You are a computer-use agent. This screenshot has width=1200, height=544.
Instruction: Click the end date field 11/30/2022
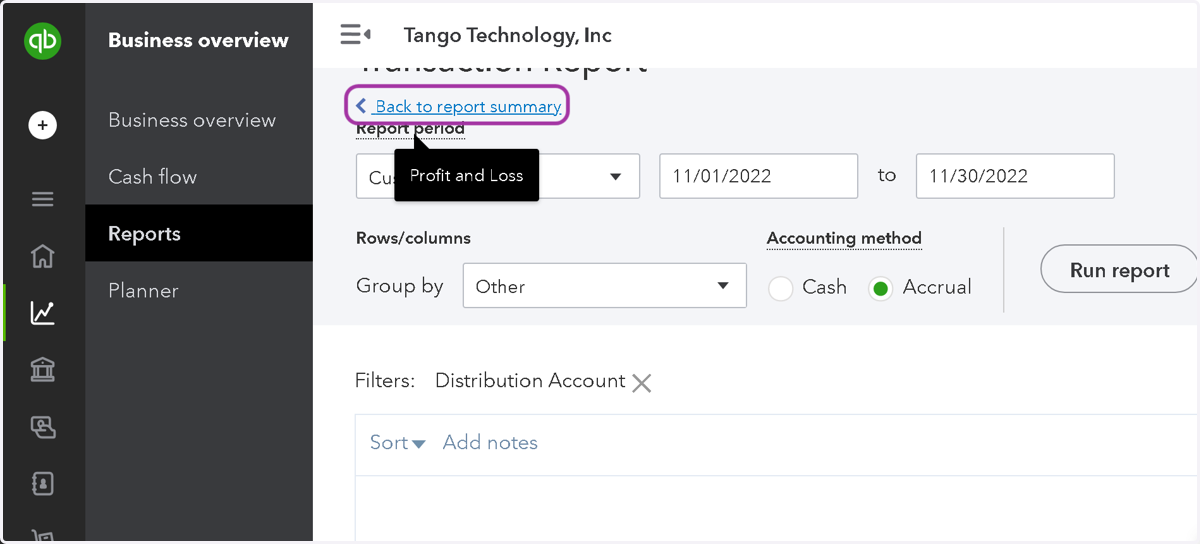point(1015,176)
